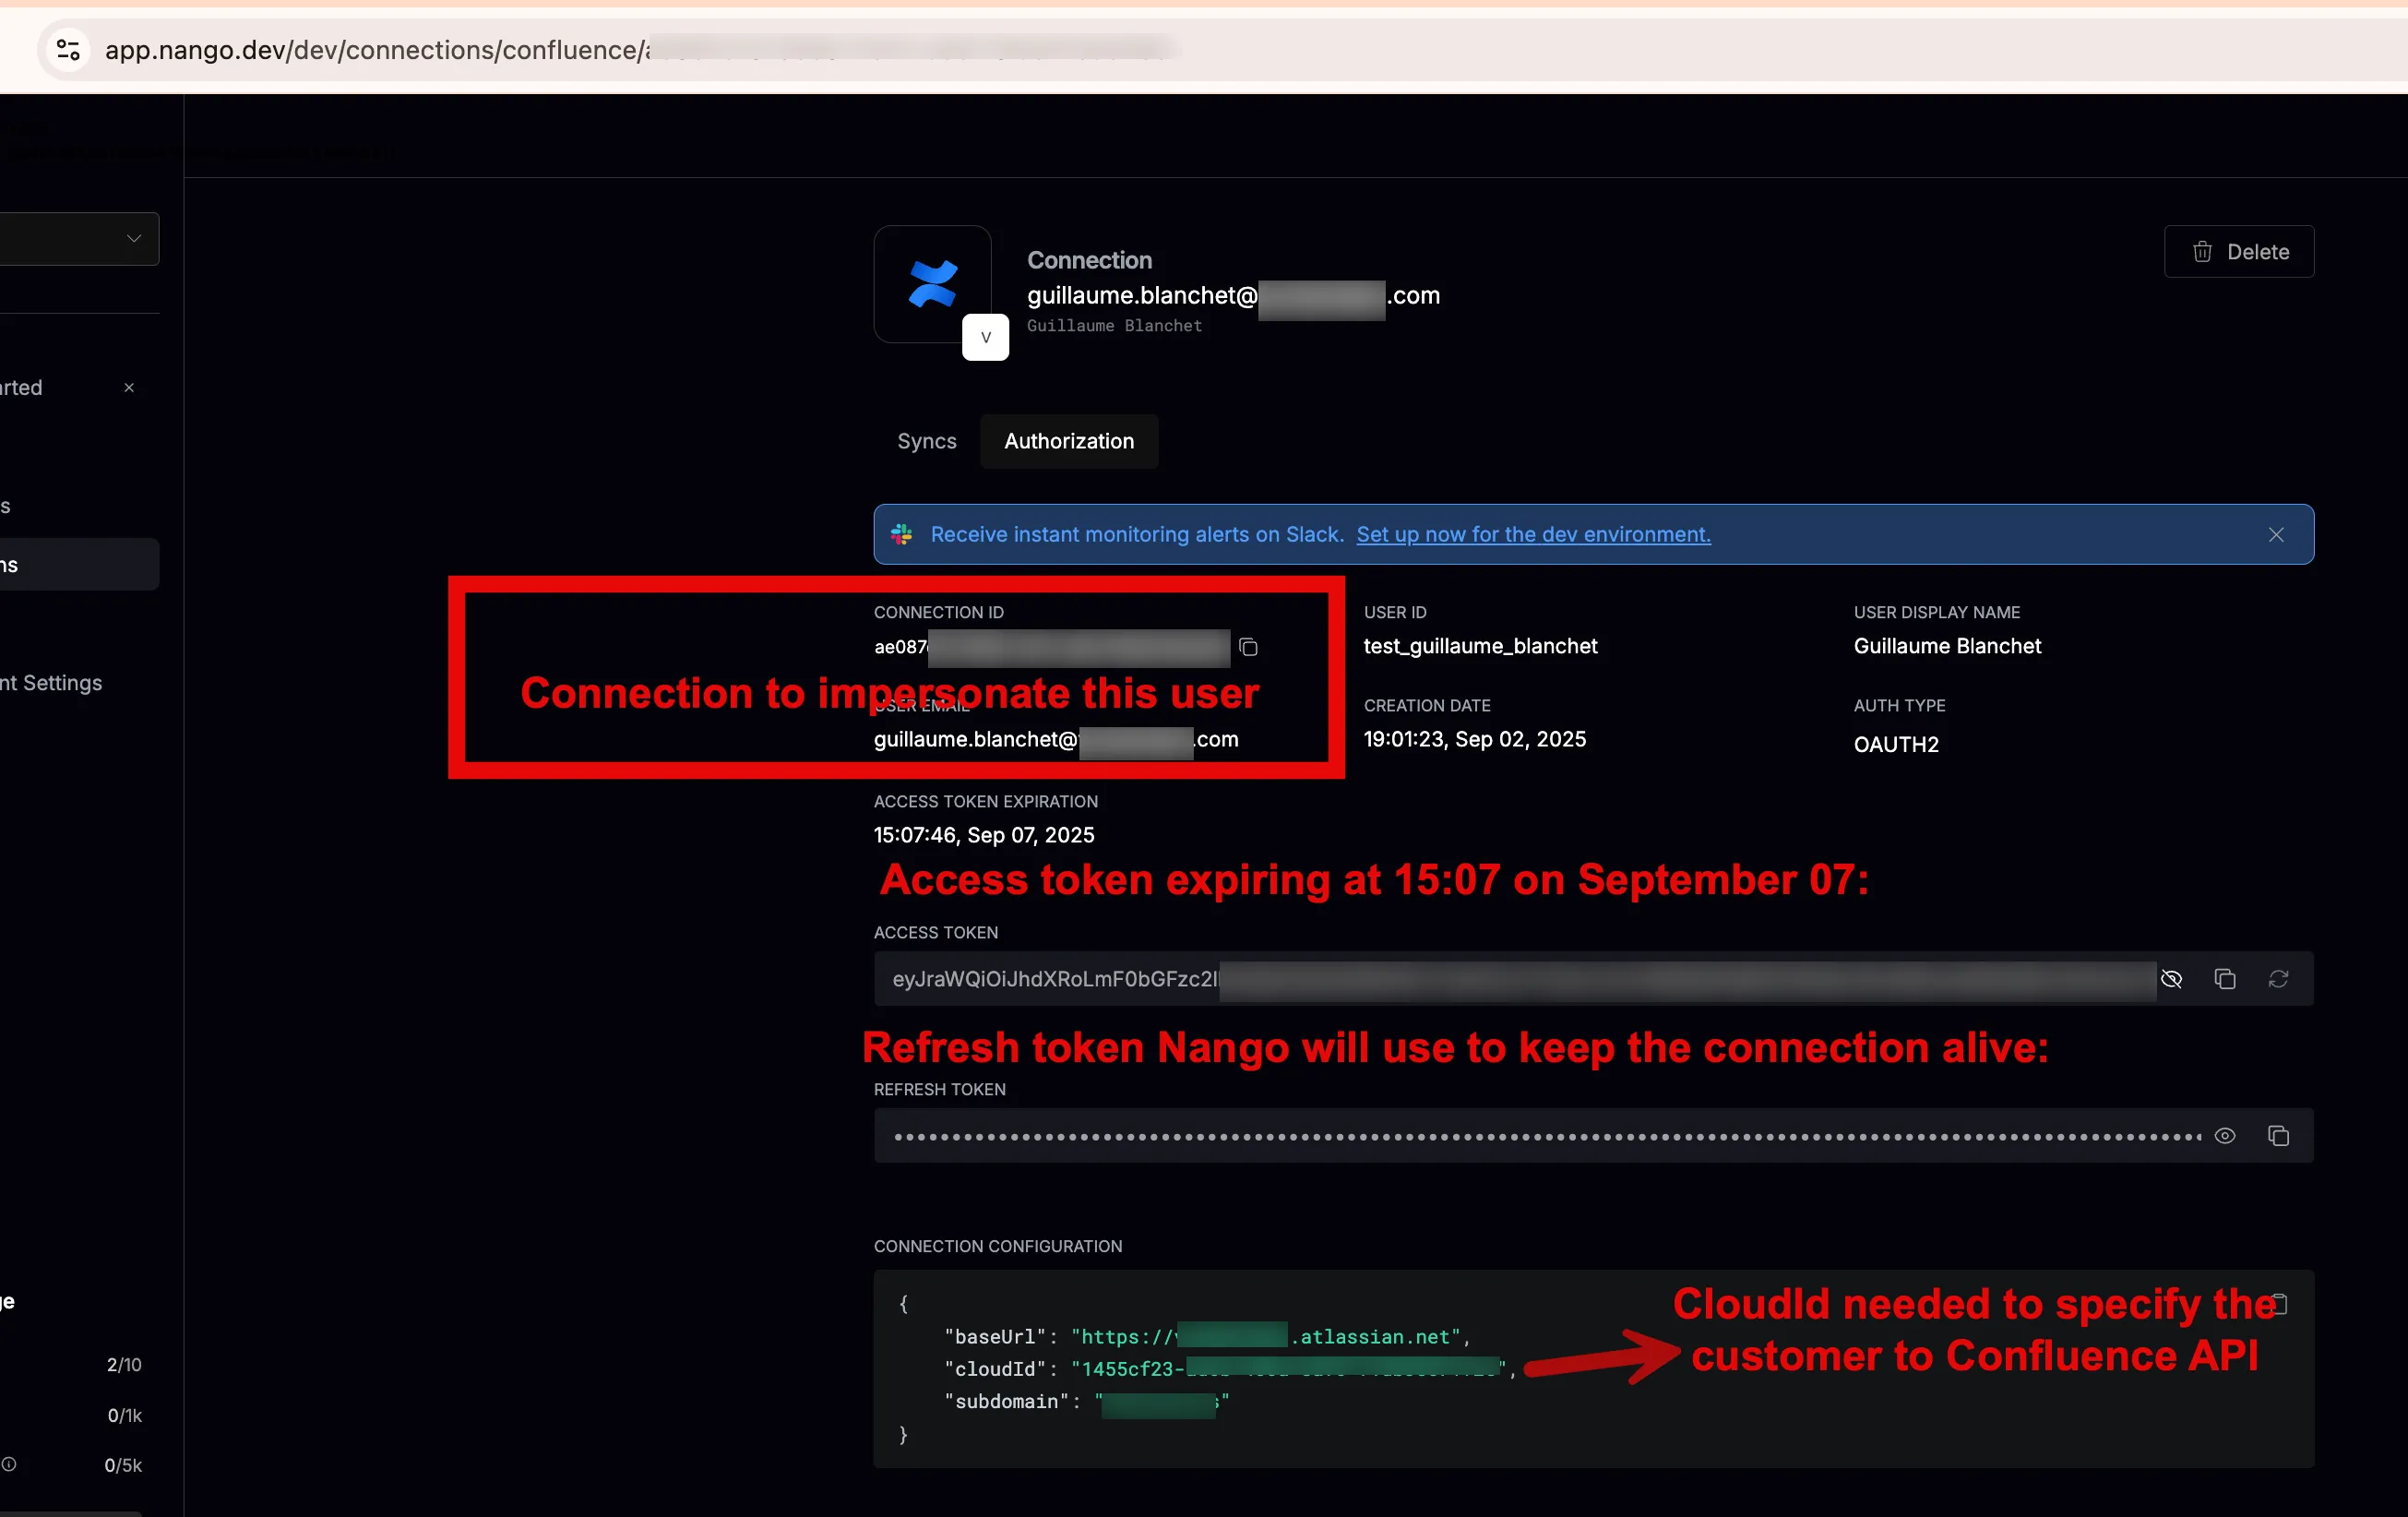Screen dimensions: 2408x1517
Task: Select the display name Guillaume Blanchet value
Action: tap(1947, 646)
